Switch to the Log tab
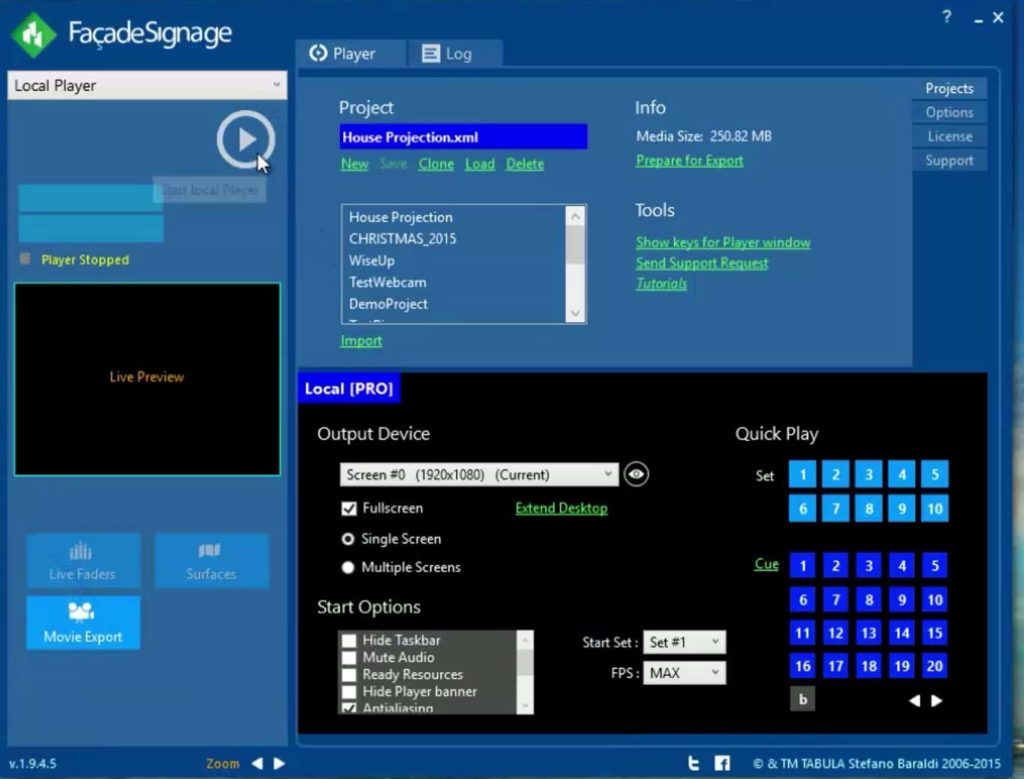The width and height of the screenshot is (1024, 779). point(455,54)
